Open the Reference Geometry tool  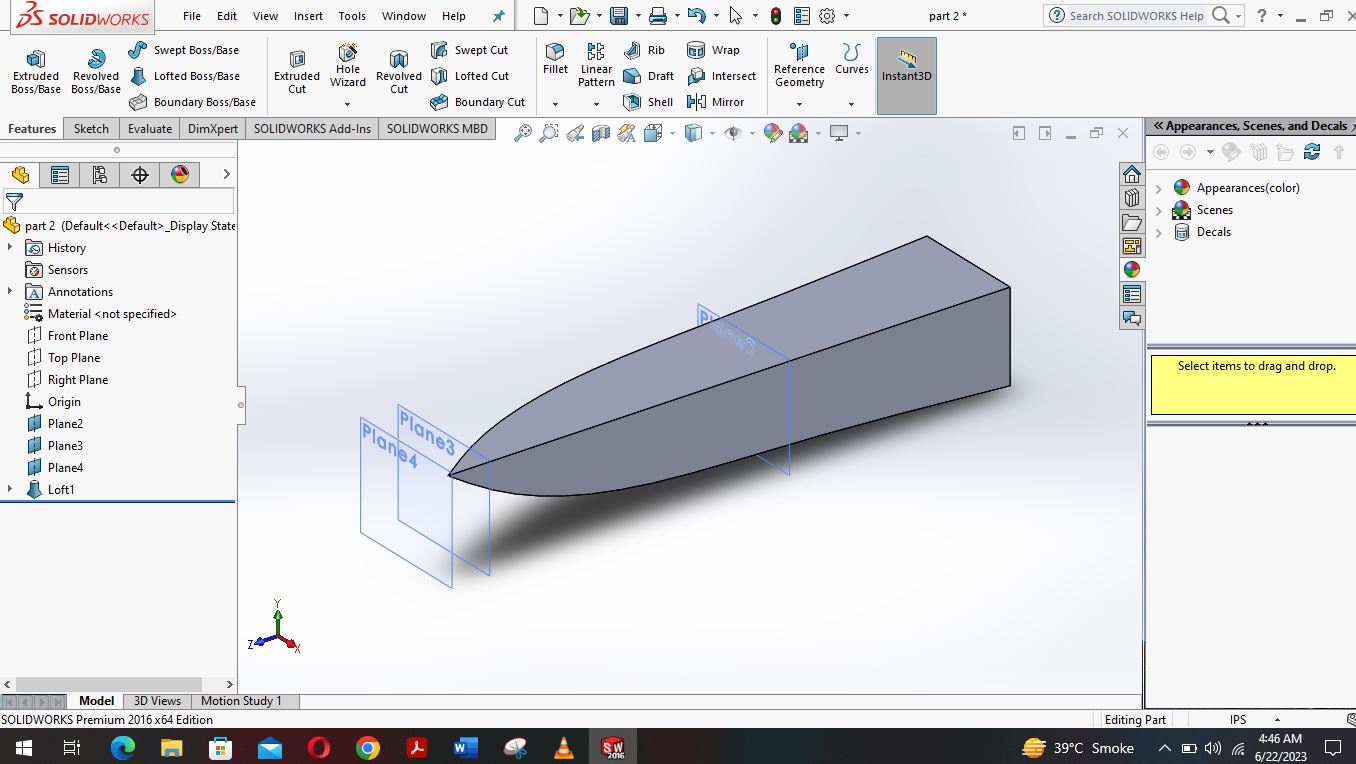pyautogui.click(x=799, y=65)
